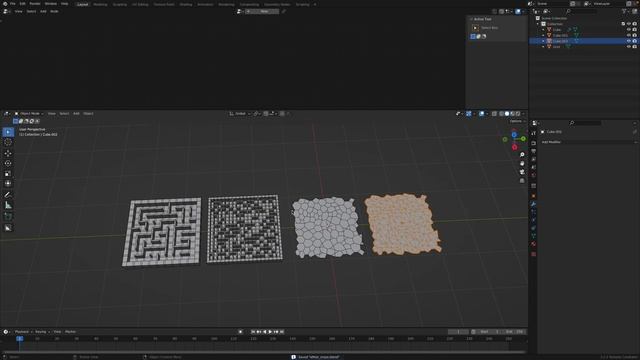This screenshot has height=360, width=640.
Task: Open the Modifiers wrench properties tab
Action: pos(533,204)
